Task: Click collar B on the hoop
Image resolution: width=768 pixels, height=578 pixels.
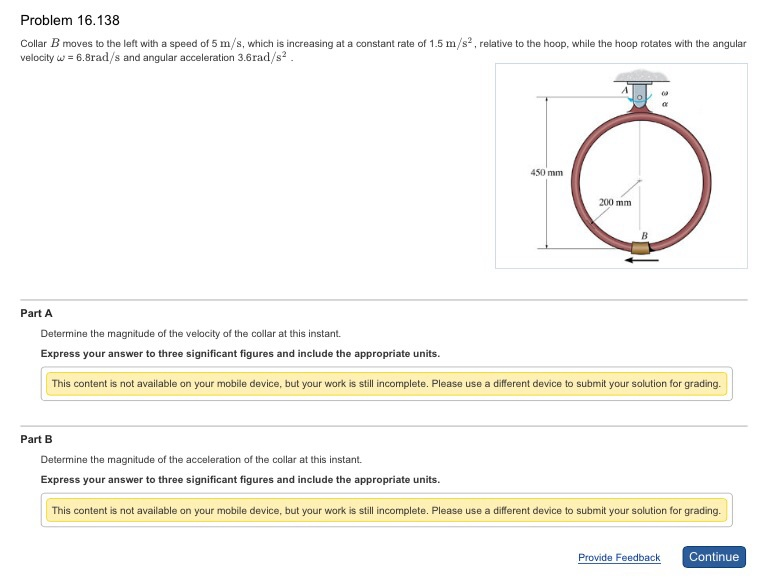Action: tap(638, 247)
